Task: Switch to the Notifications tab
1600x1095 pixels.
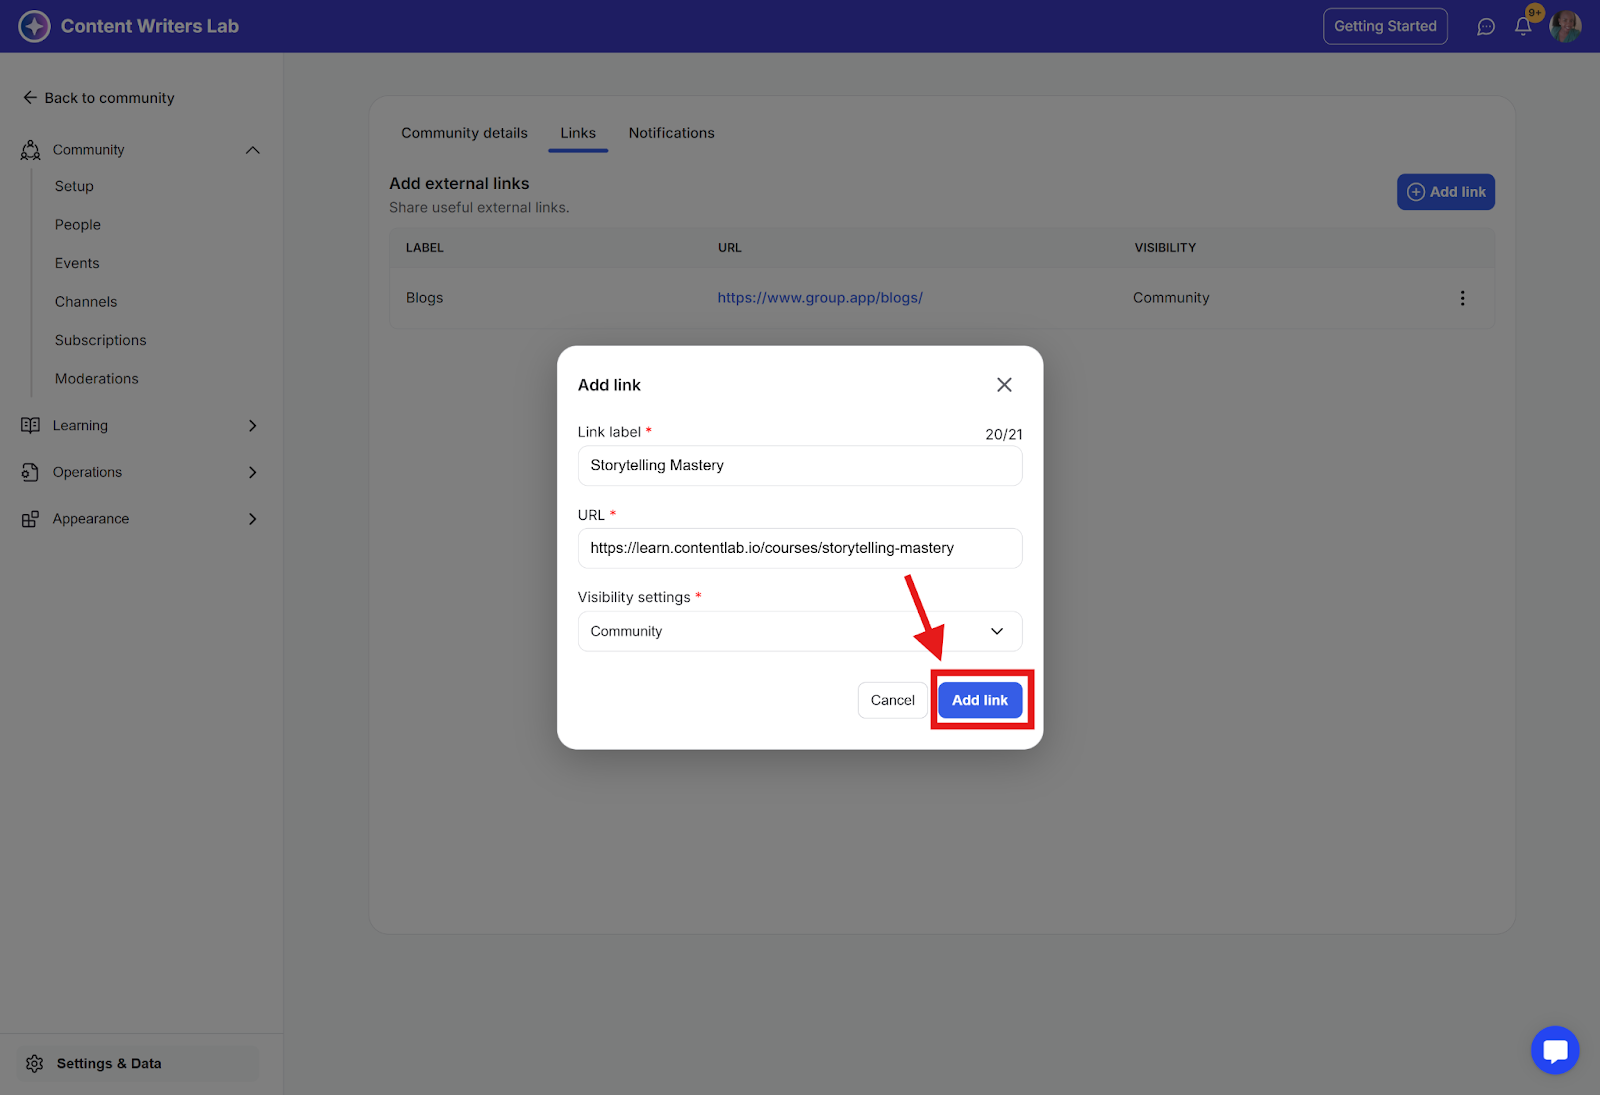Action: (672, 133)
